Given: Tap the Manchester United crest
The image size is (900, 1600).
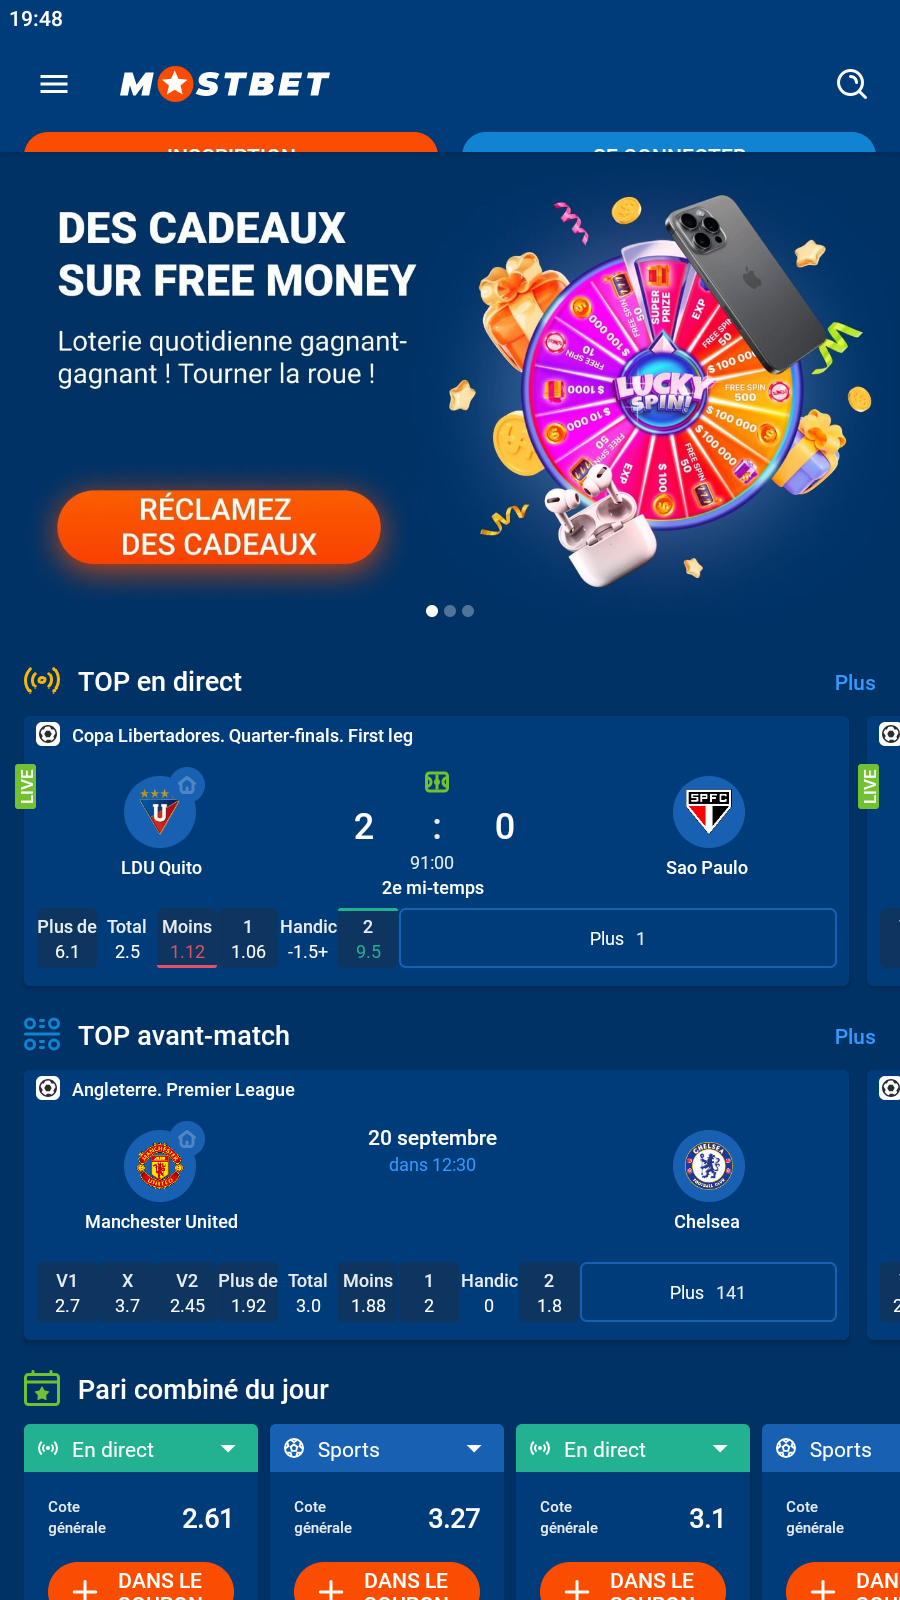Looking at the screenshot, I should click(x=160, y=1166).
